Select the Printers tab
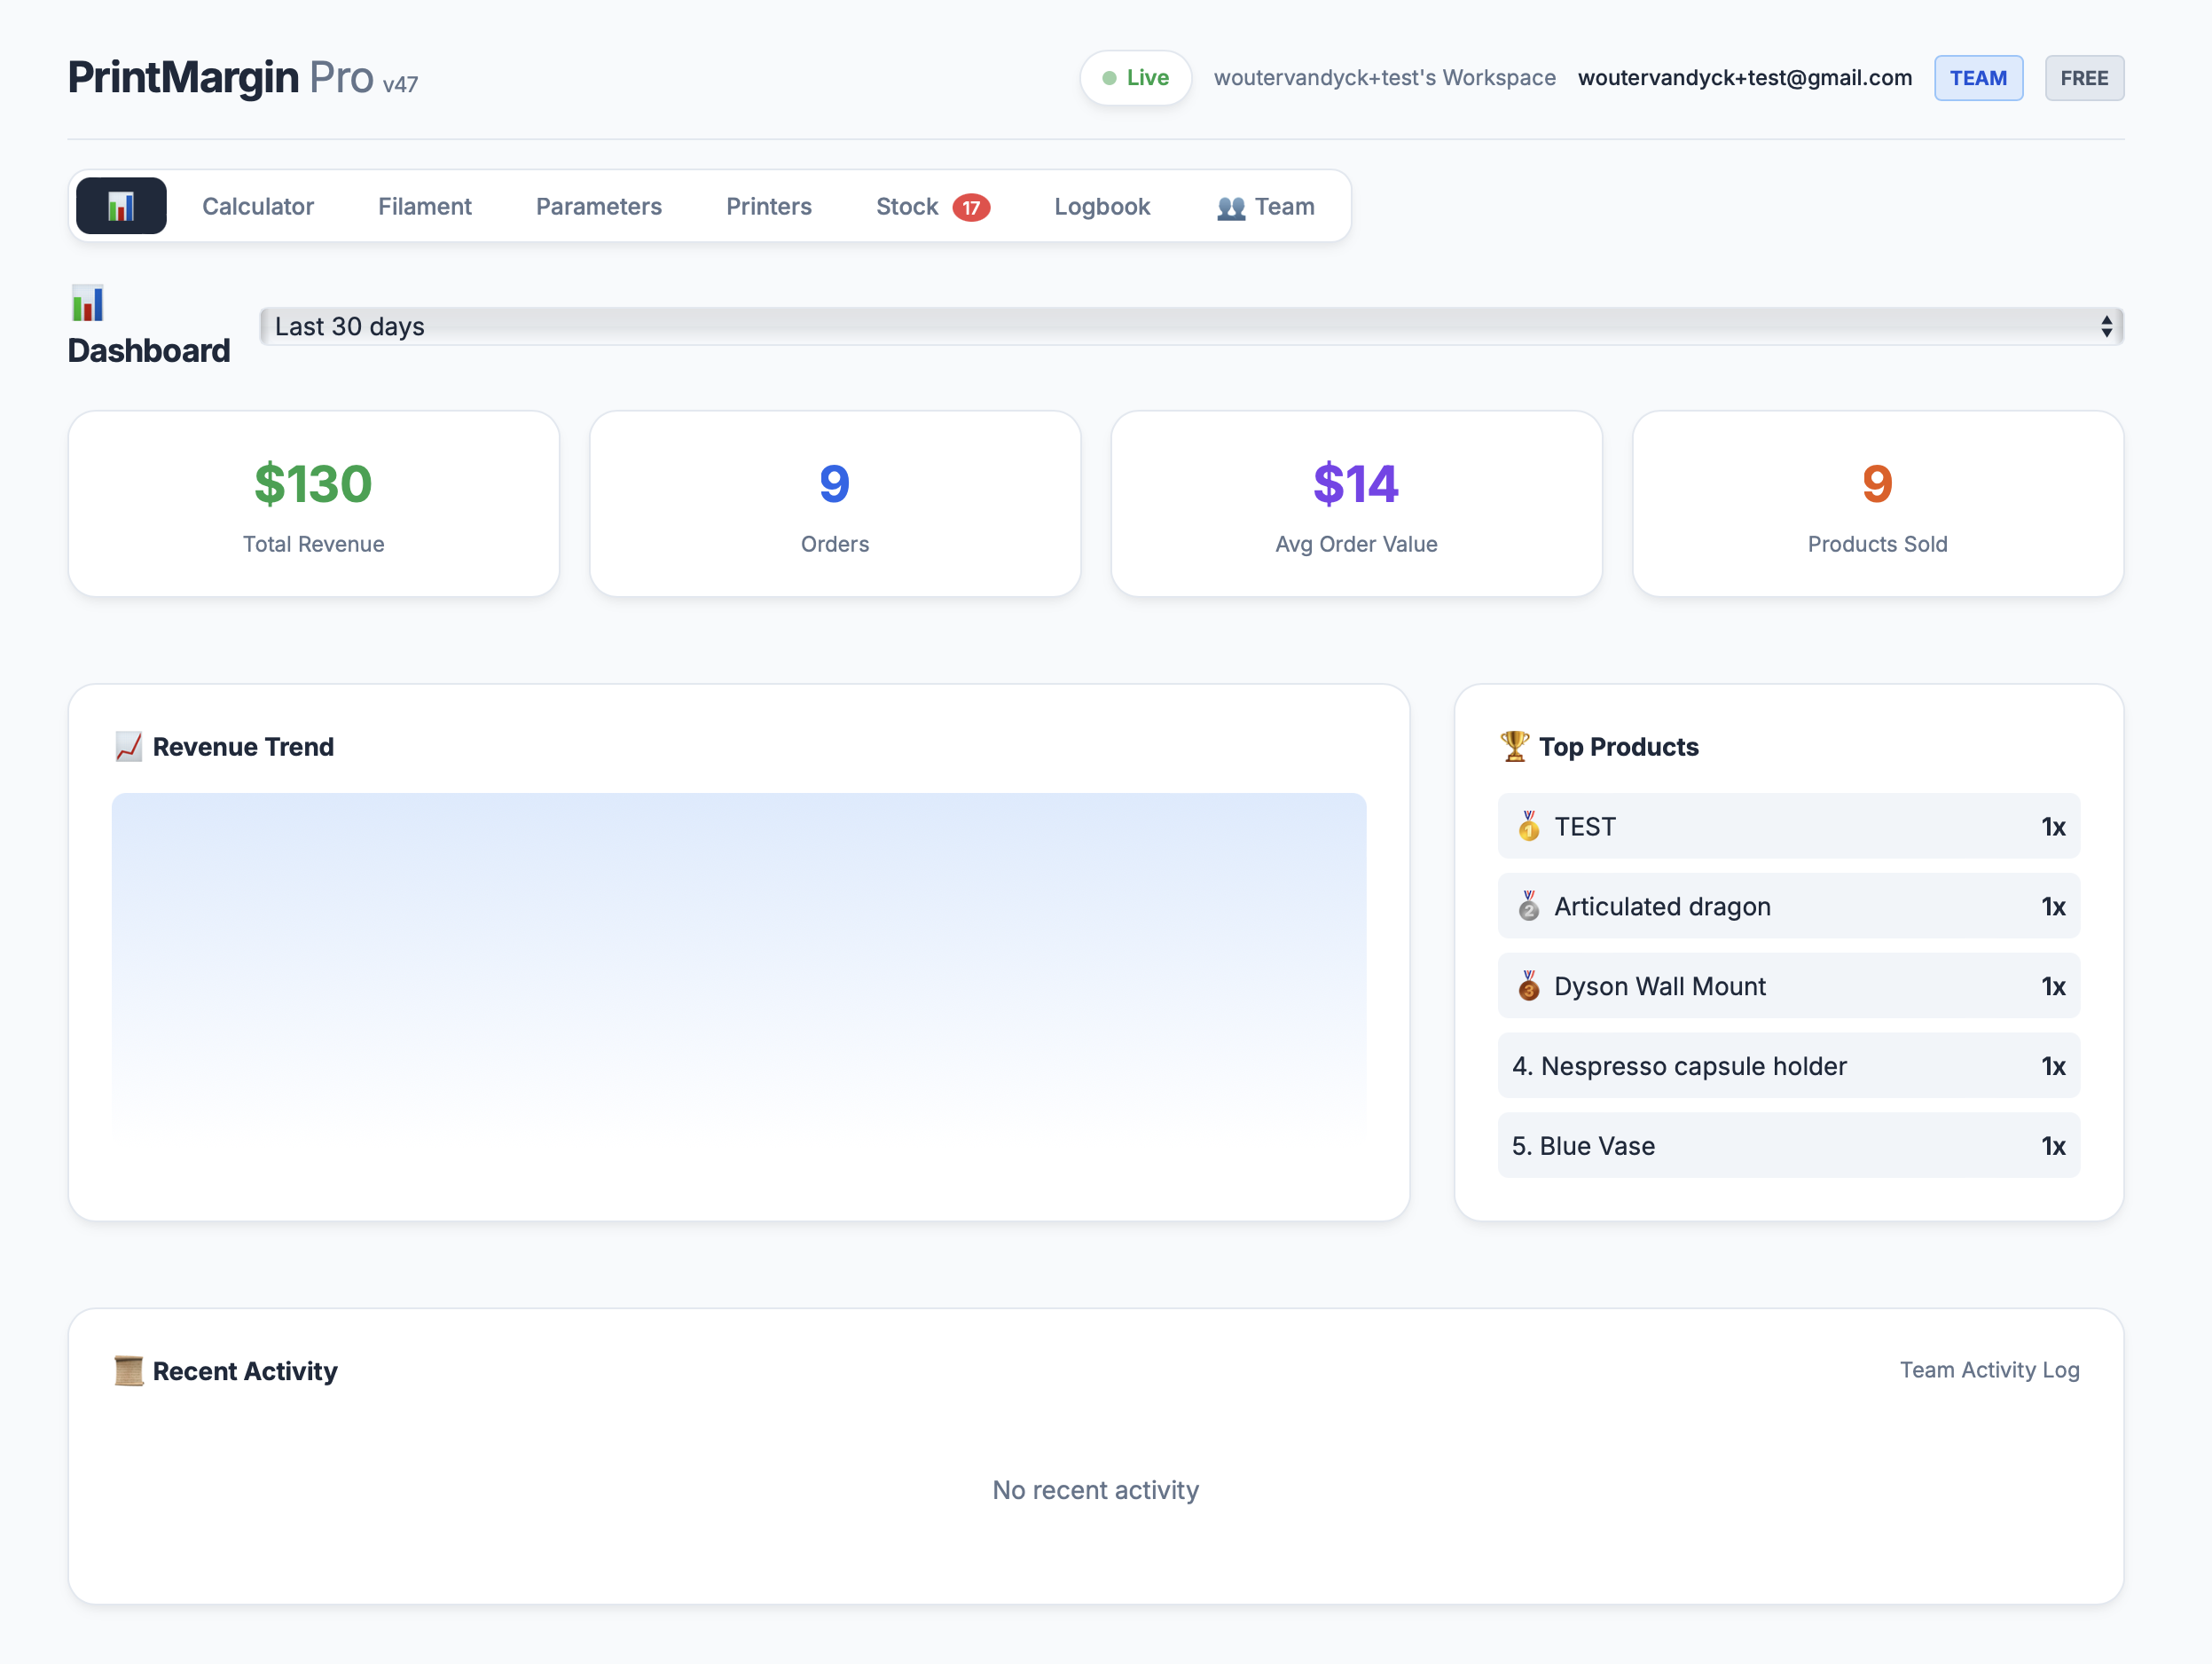The height and width of the screenshot is (1664, 2212). click(769, 206)
